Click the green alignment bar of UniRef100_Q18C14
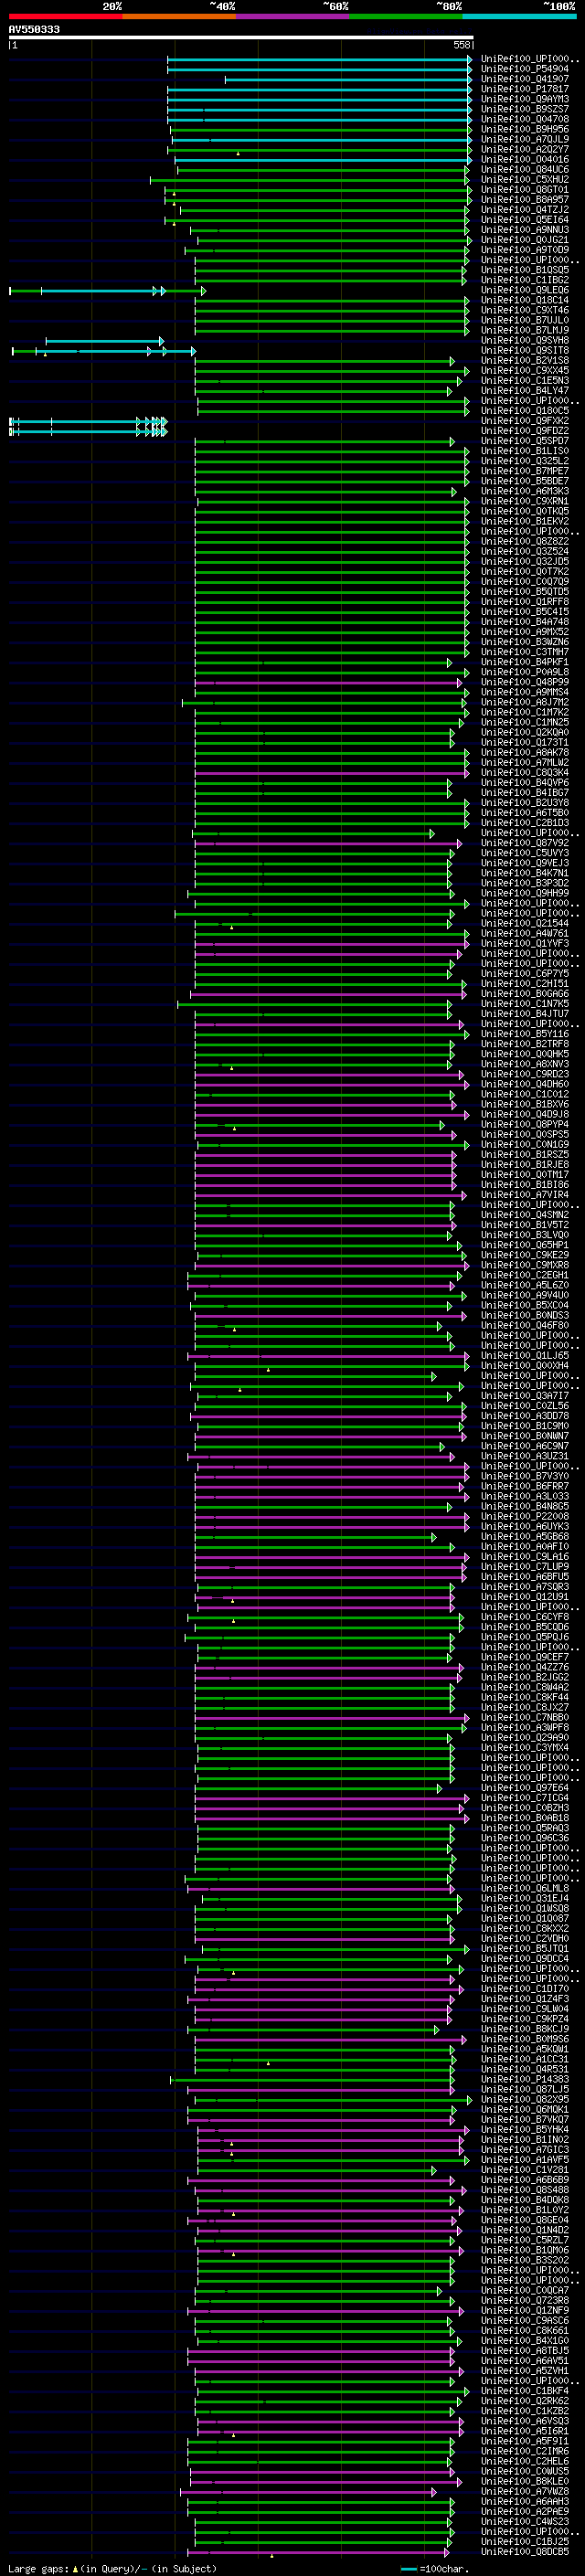The image size is (585, 2576). 331,300
